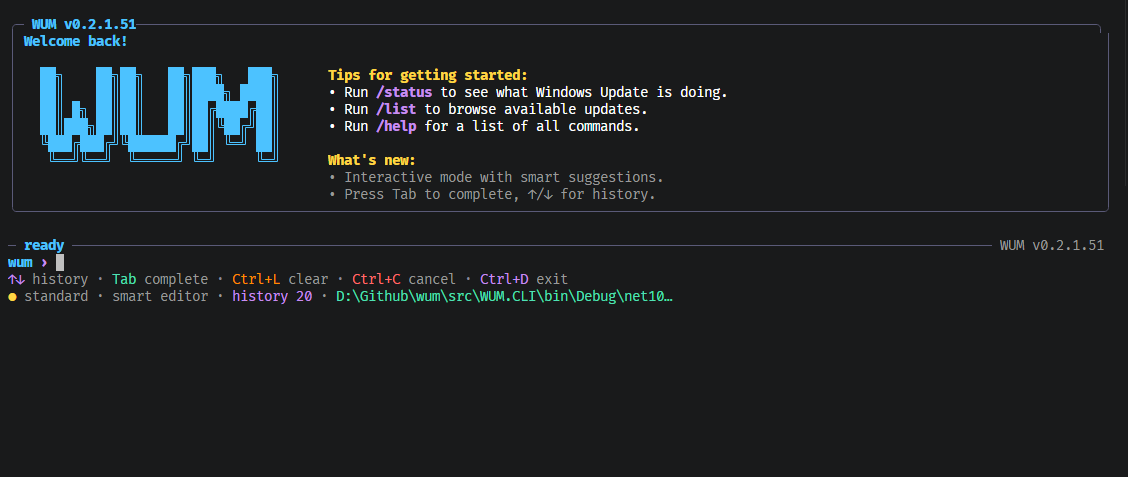Click the 'WUM v0.2.1.51' title in box border
1128x477 pixels.
[83, 25]
